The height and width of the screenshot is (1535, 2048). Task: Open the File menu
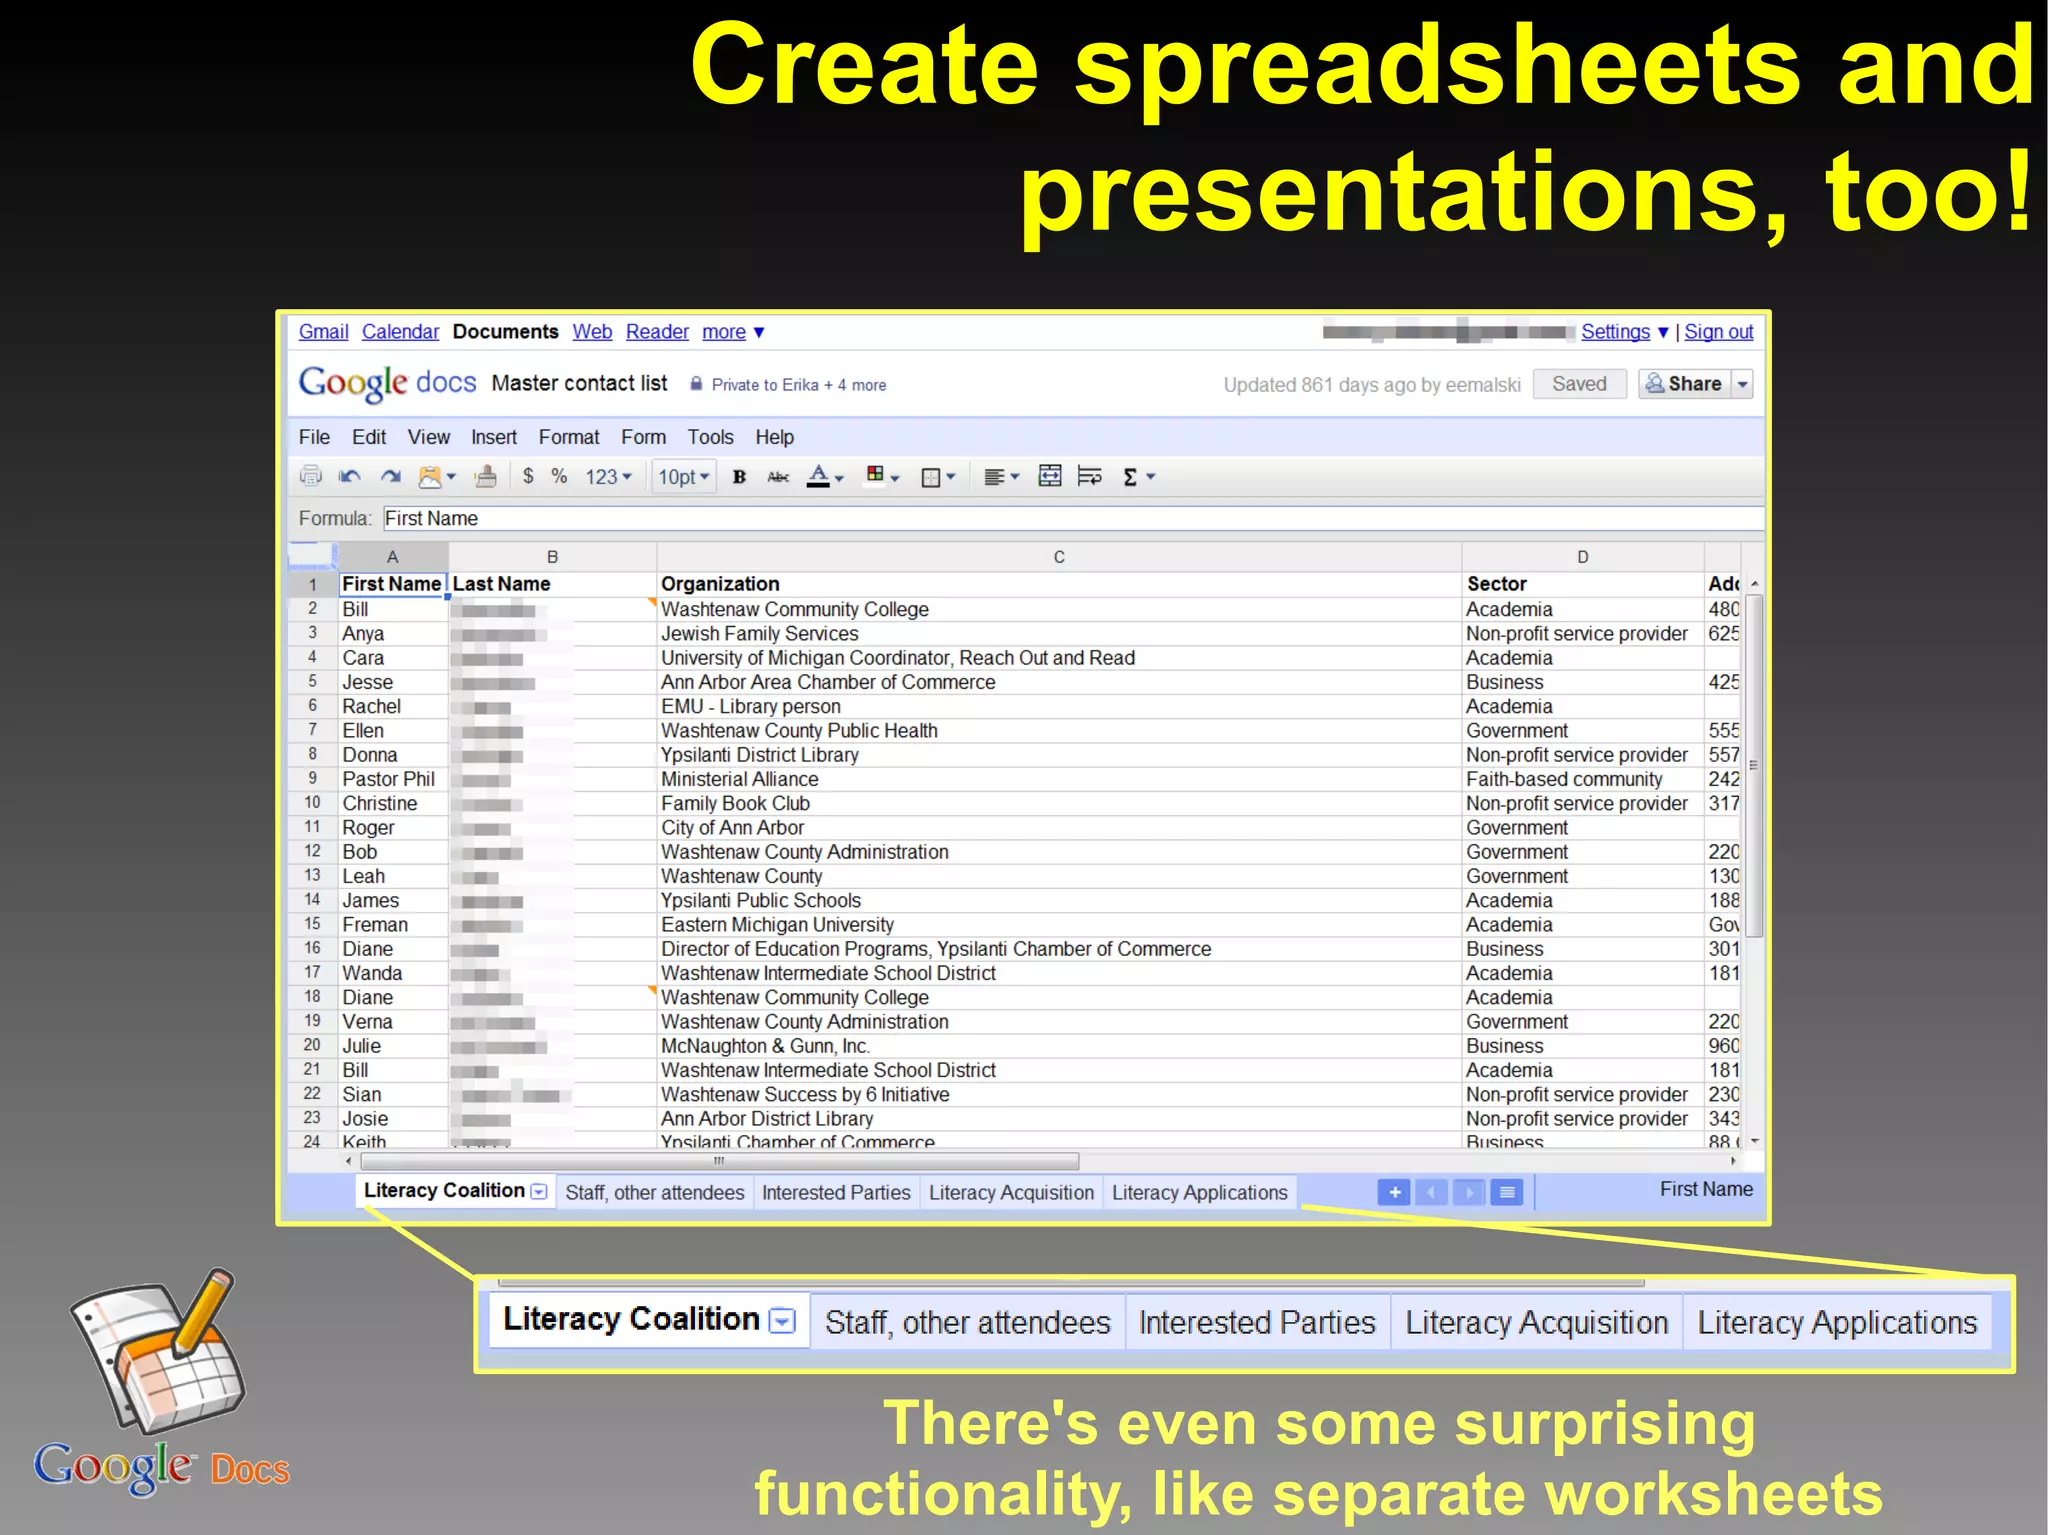tap(314, 437)
